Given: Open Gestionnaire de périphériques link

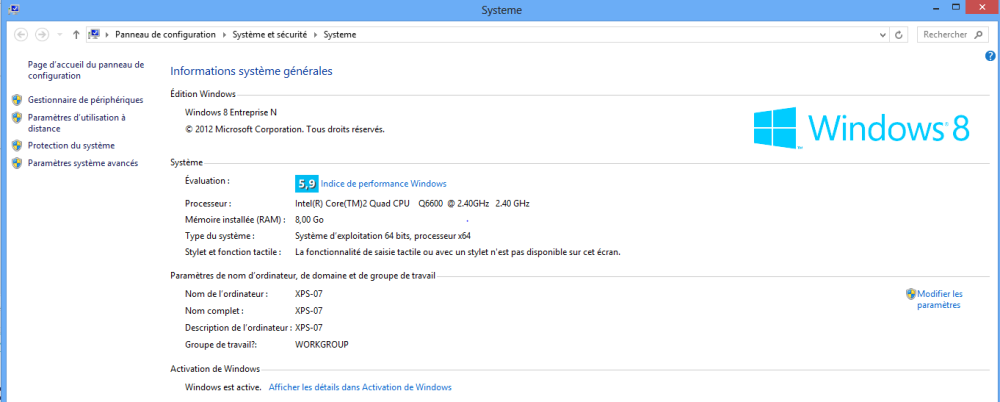Looking at the screenshot, I should 85,100.
